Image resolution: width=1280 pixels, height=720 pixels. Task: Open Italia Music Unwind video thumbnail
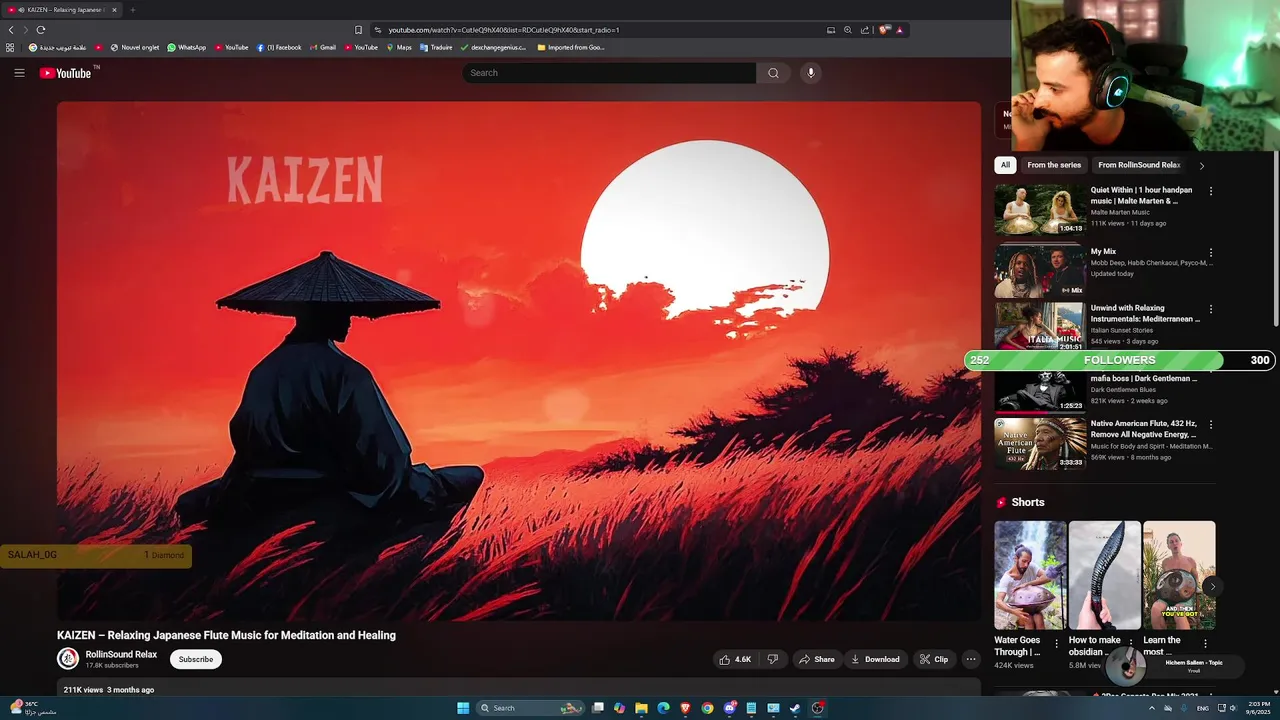tap(1039, 327)
